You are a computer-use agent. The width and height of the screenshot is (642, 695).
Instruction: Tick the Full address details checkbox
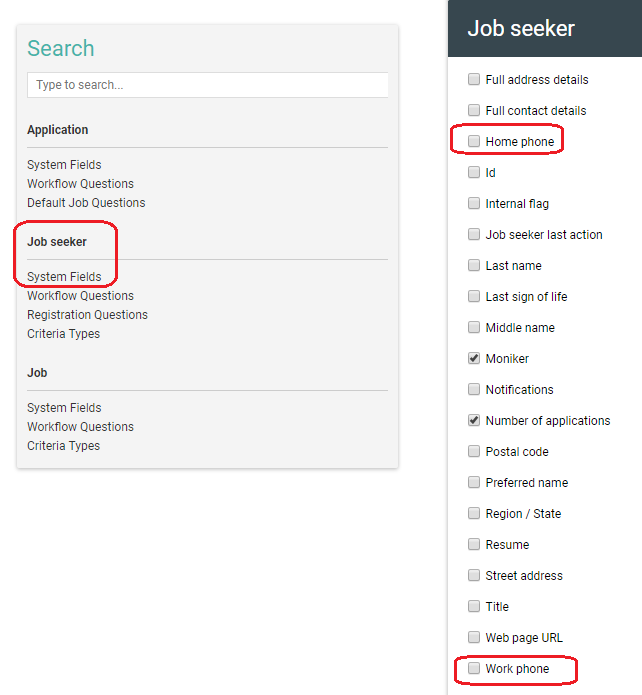(474, 79)
